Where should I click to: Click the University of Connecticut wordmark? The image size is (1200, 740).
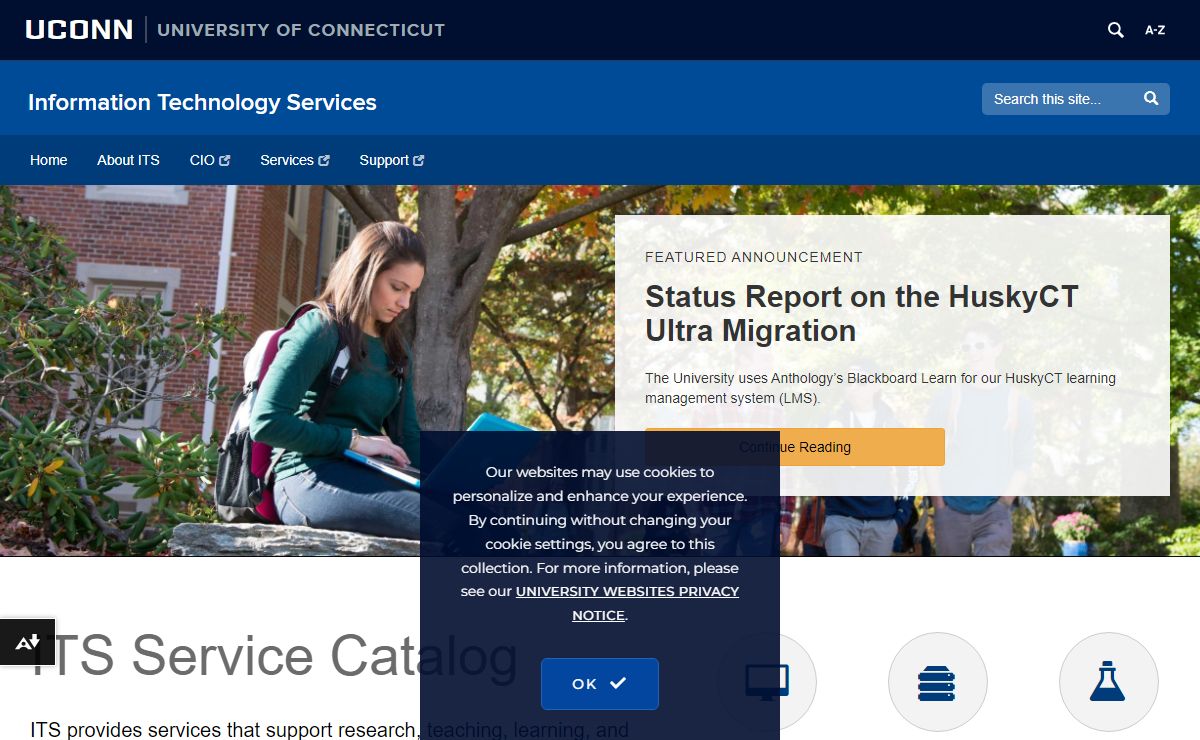pyautogui.click(x=301, y=30)
